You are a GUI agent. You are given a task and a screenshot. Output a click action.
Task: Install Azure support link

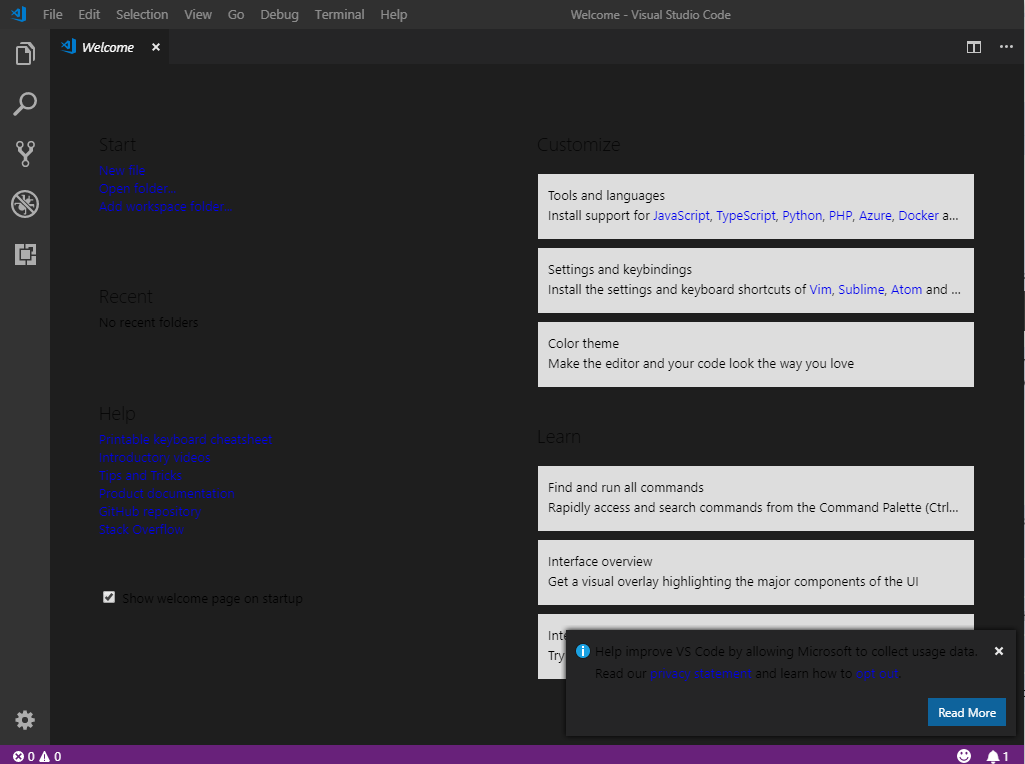pos(875,216)
